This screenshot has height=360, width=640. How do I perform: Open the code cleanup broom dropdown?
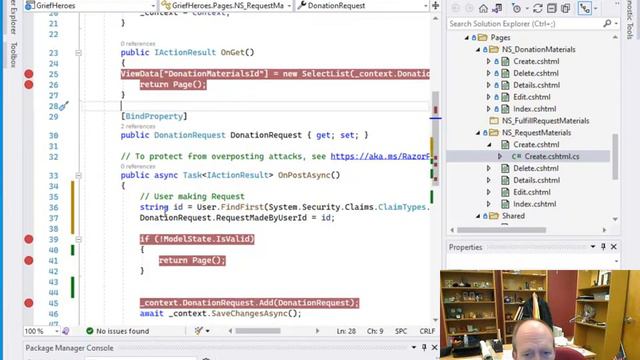208,331
